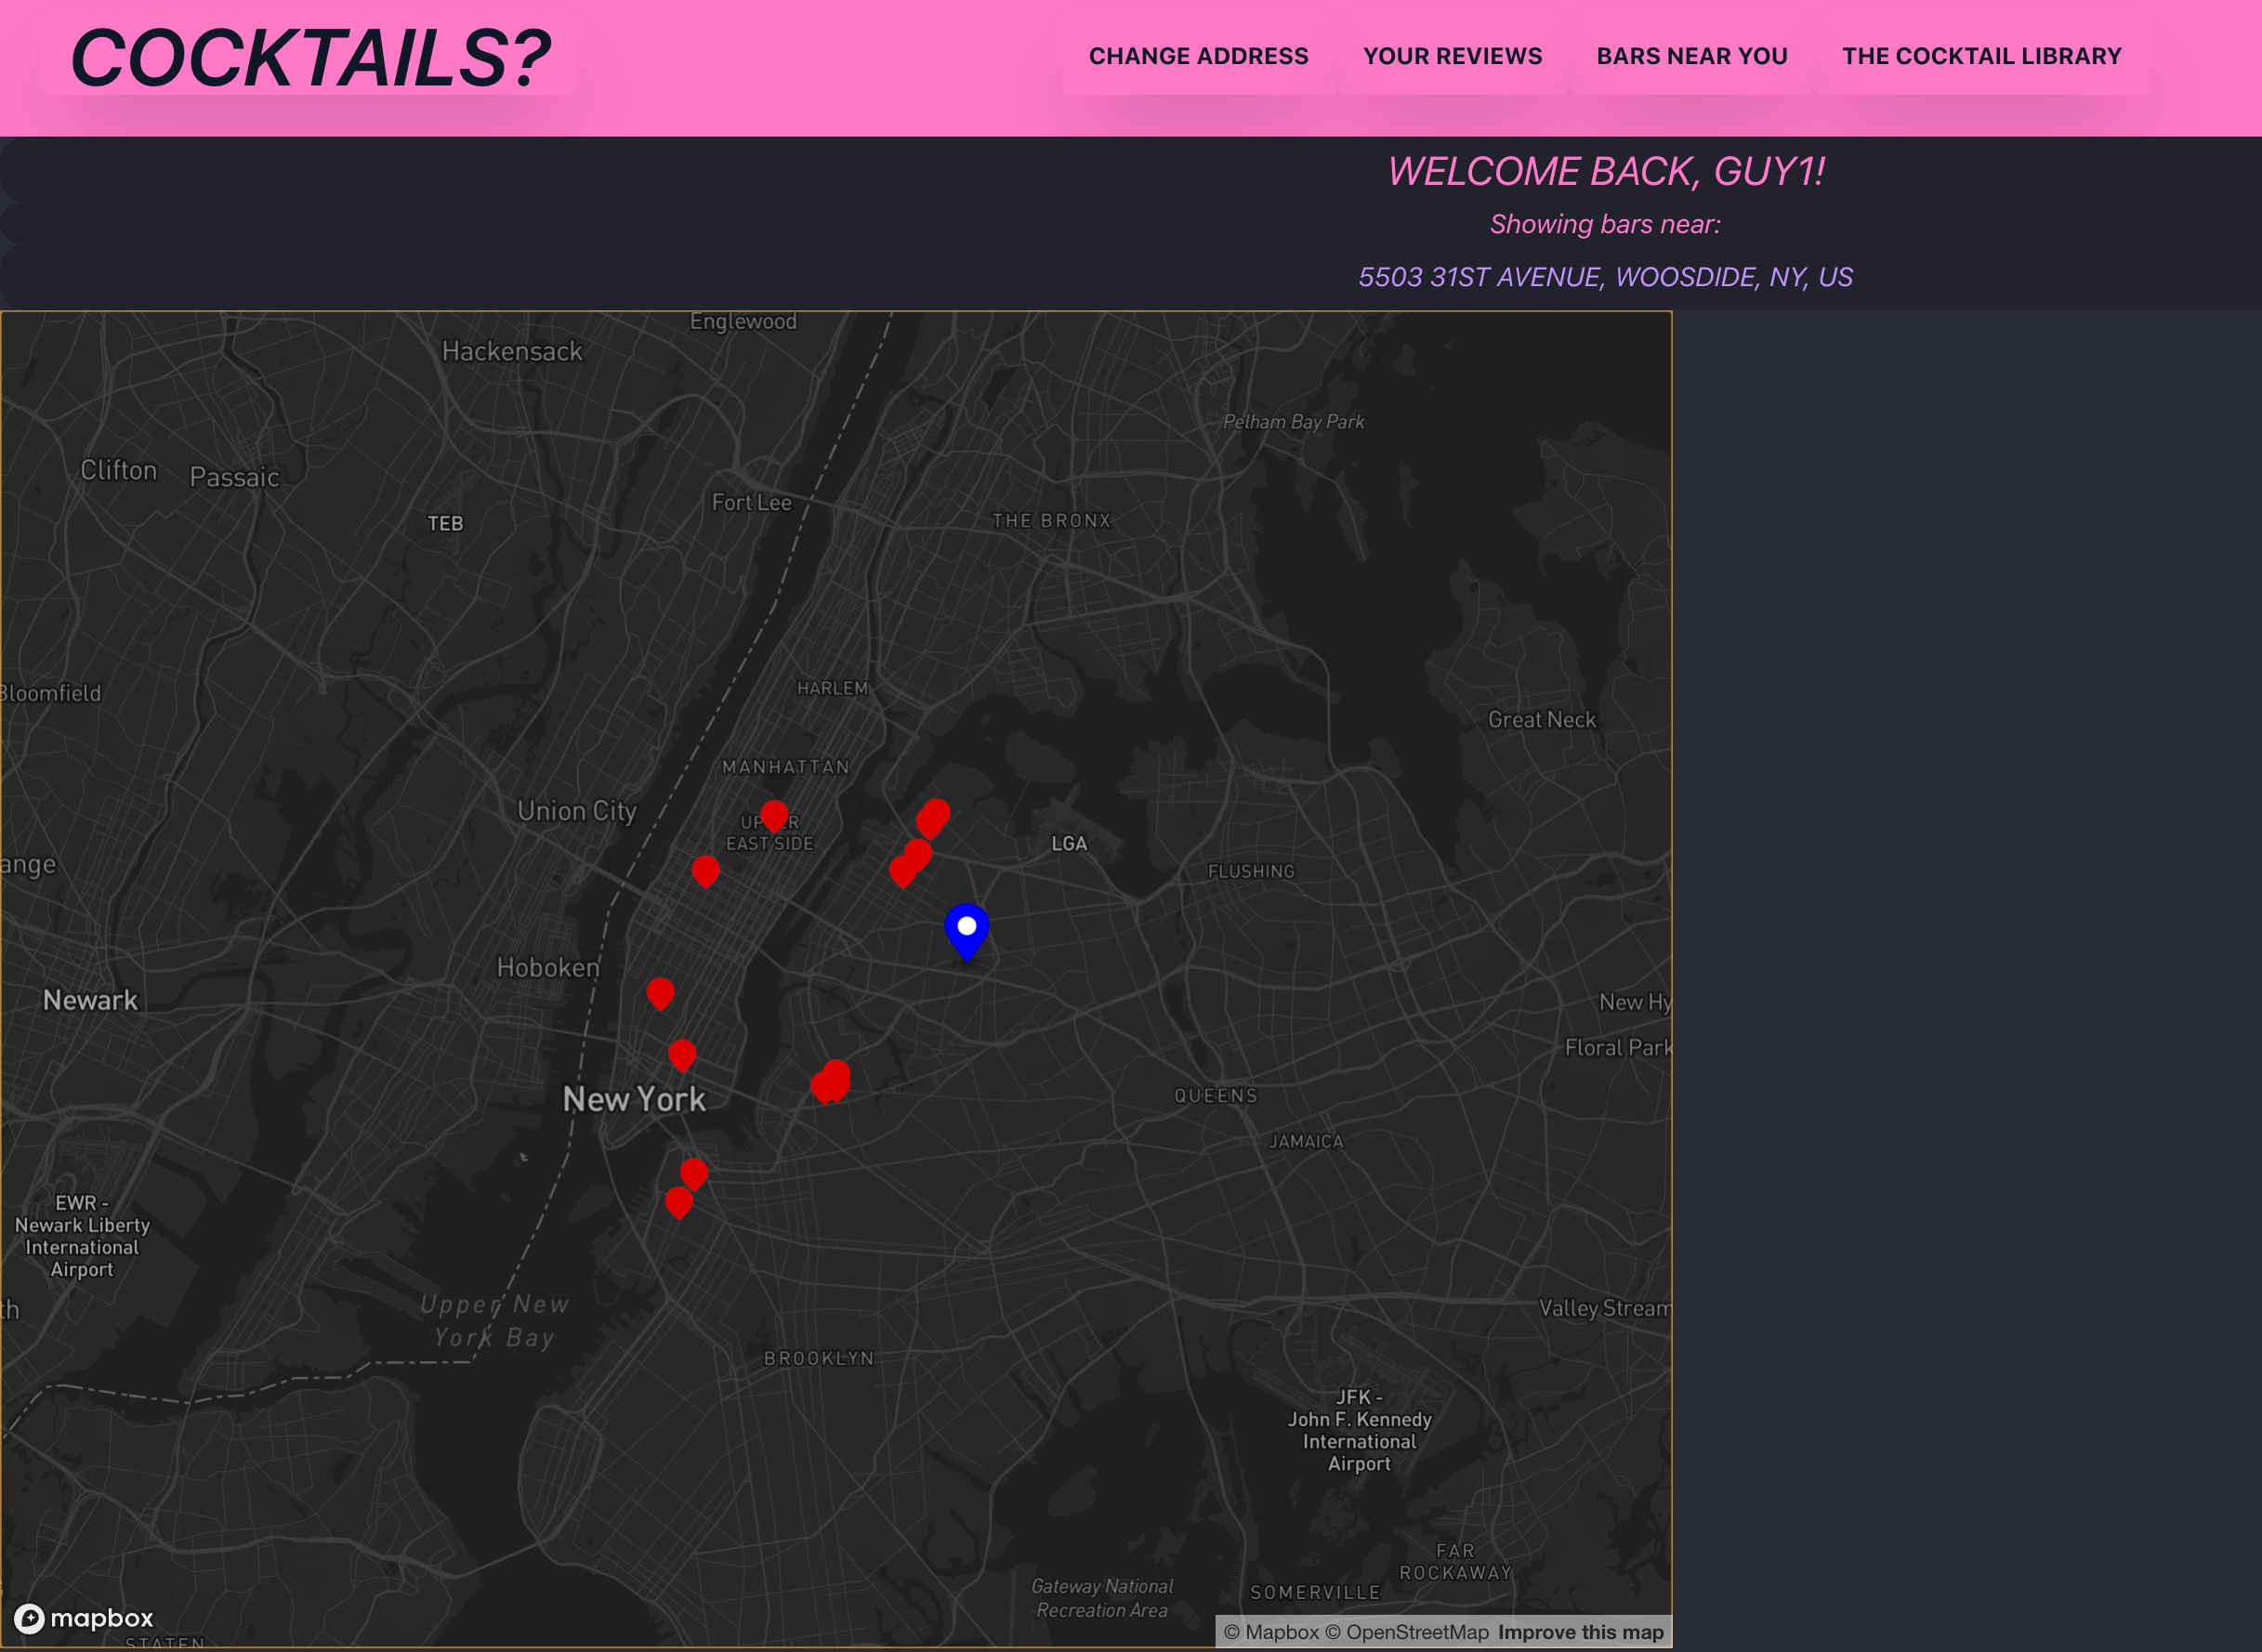Click the Woodside address text

[1605, 277]
